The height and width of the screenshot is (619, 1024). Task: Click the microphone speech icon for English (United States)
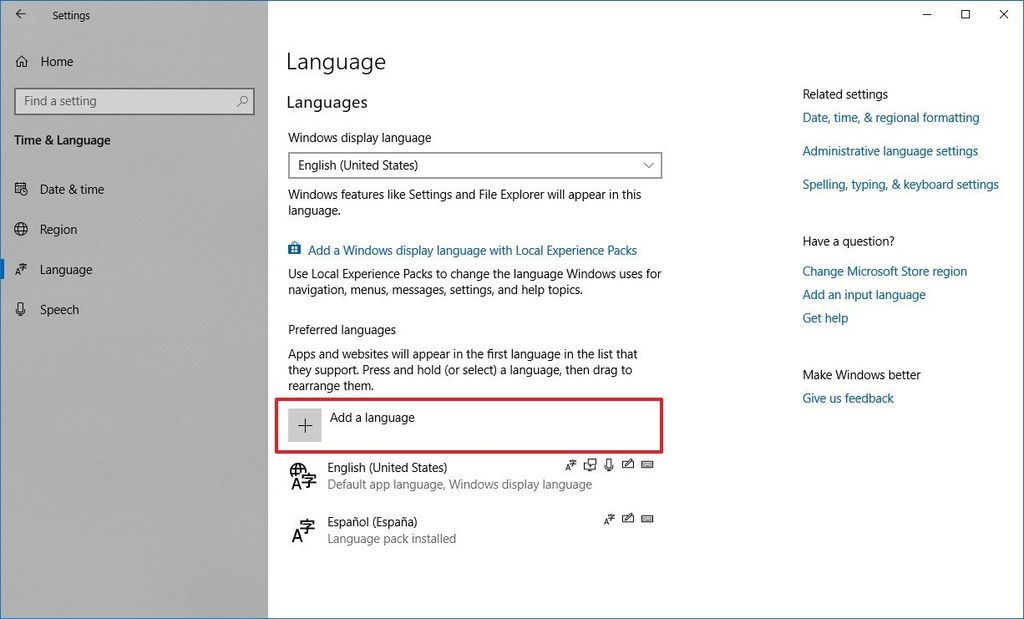tap(608, 464)
